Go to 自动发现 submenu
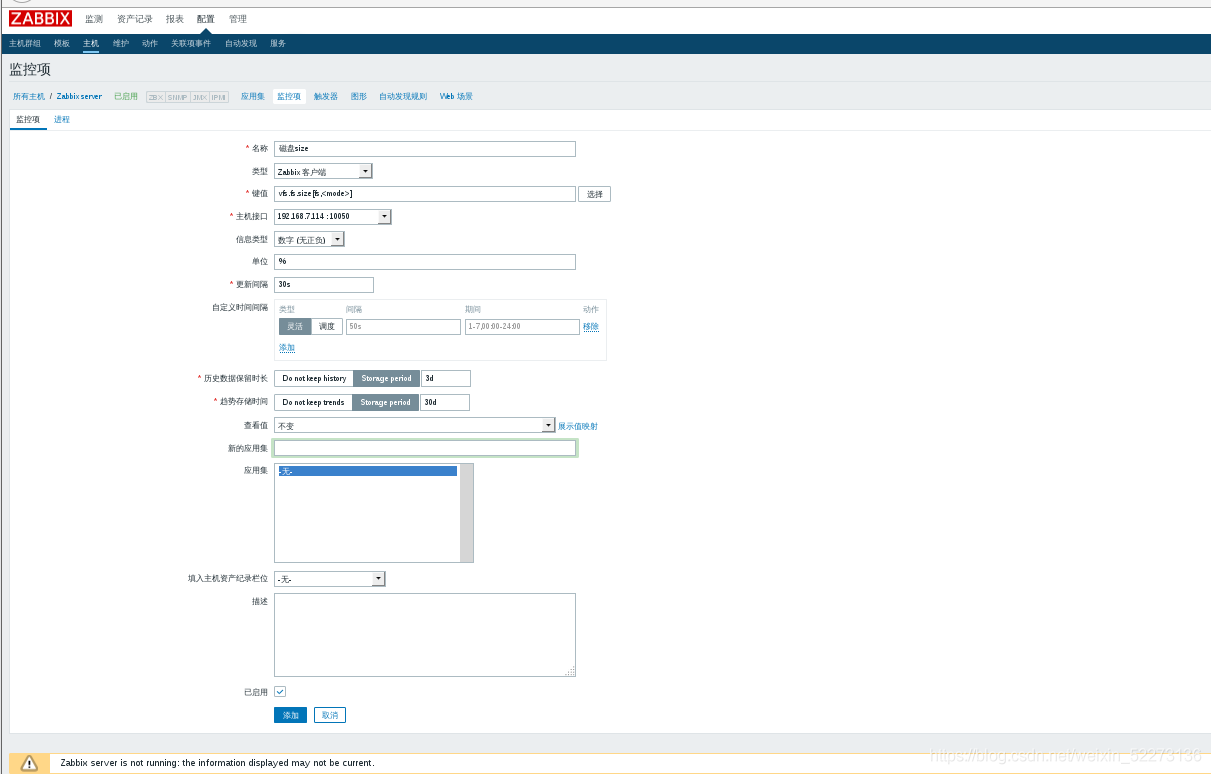Image resolution: width=1211 pixels, height=774 pixels. (x=241, y=44)
